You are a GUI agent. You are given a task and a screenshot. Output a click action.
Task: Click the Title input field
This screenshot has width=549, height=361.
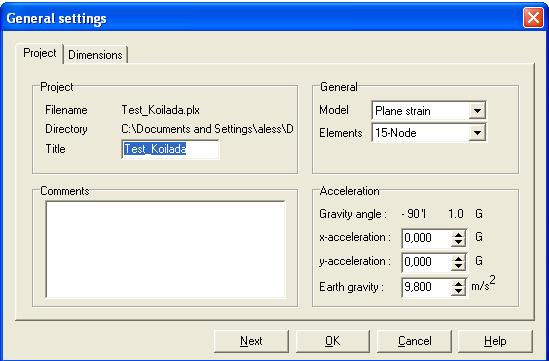[170, 149]
